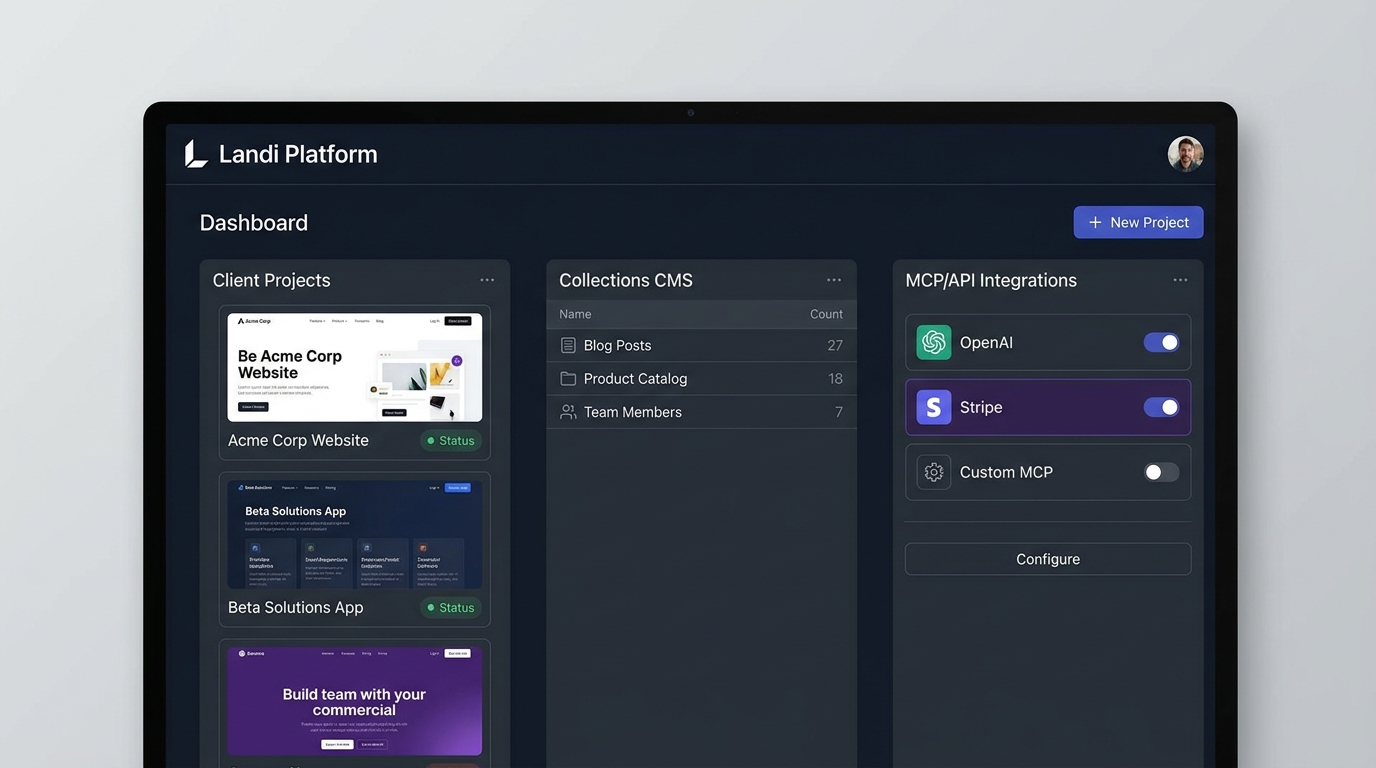This screenshot has height=768, width=1376.
Task: Disable the OpenAI integration toggle
Action: coord(1161,342)
